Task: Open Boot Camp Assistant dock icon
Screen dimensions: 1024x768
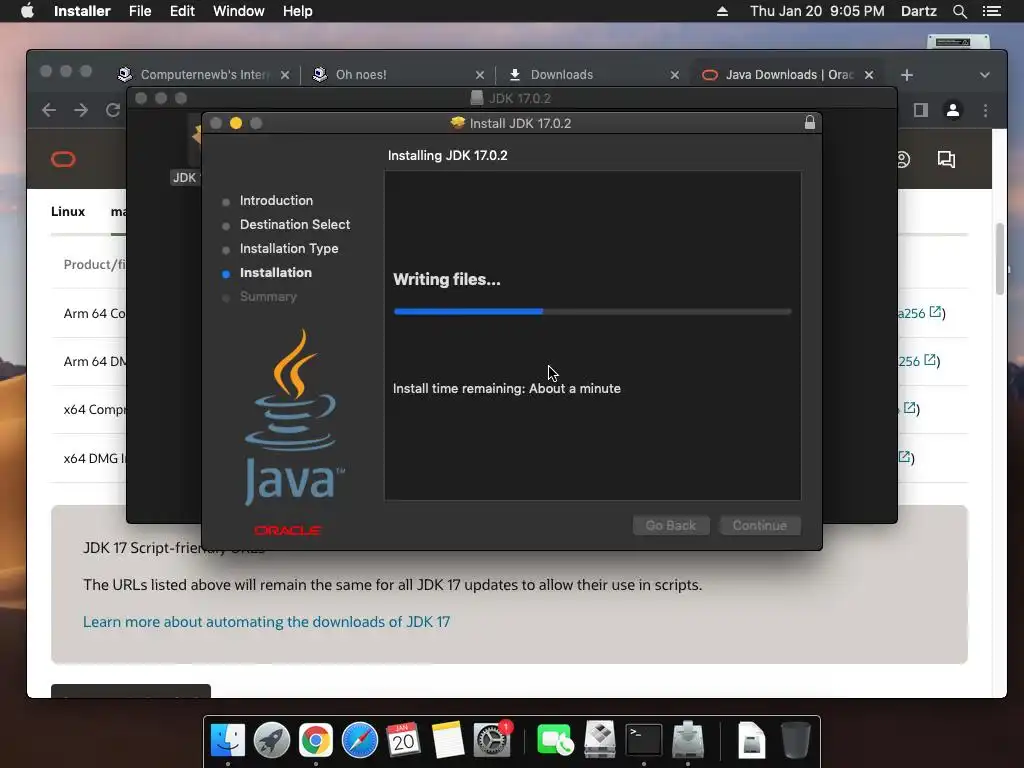Action: (x=600, y=741)
